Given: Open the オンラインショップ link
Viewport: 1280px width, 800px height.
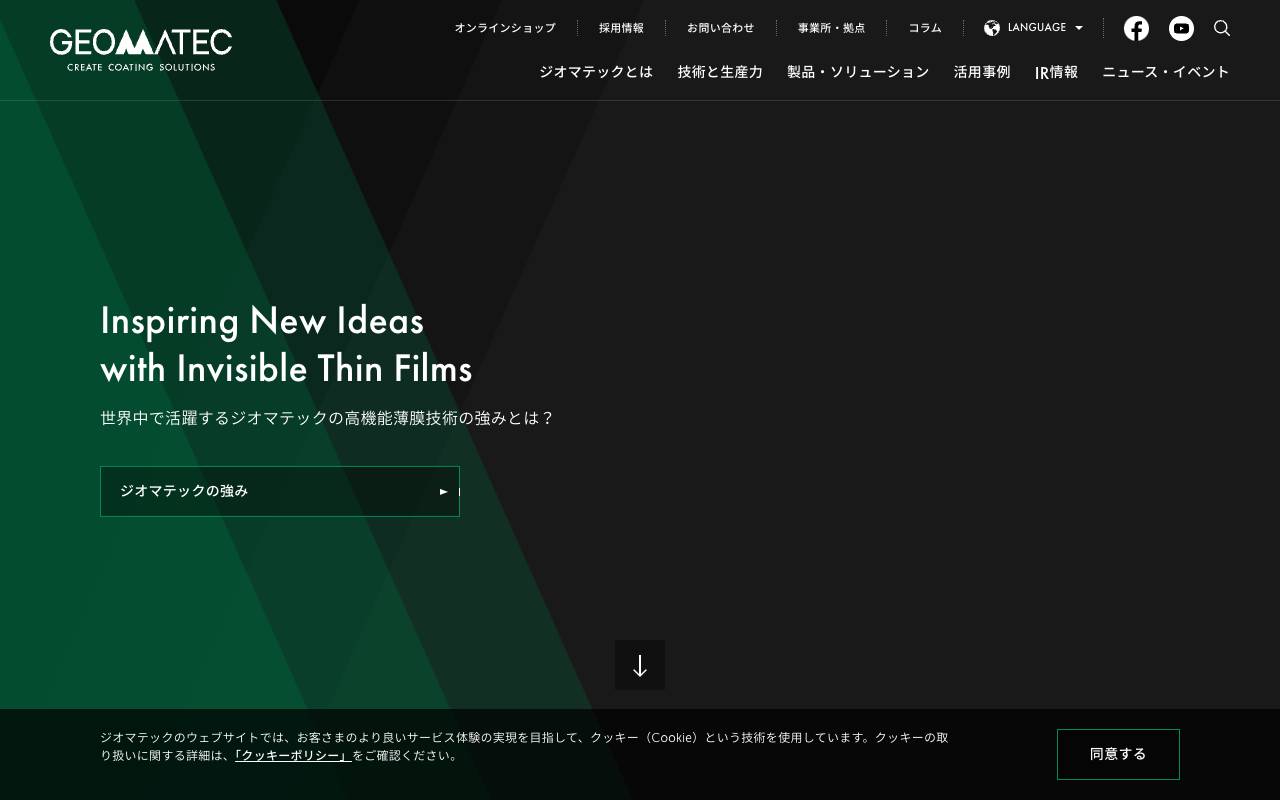Looking at the screenshot, I should 505,28.
